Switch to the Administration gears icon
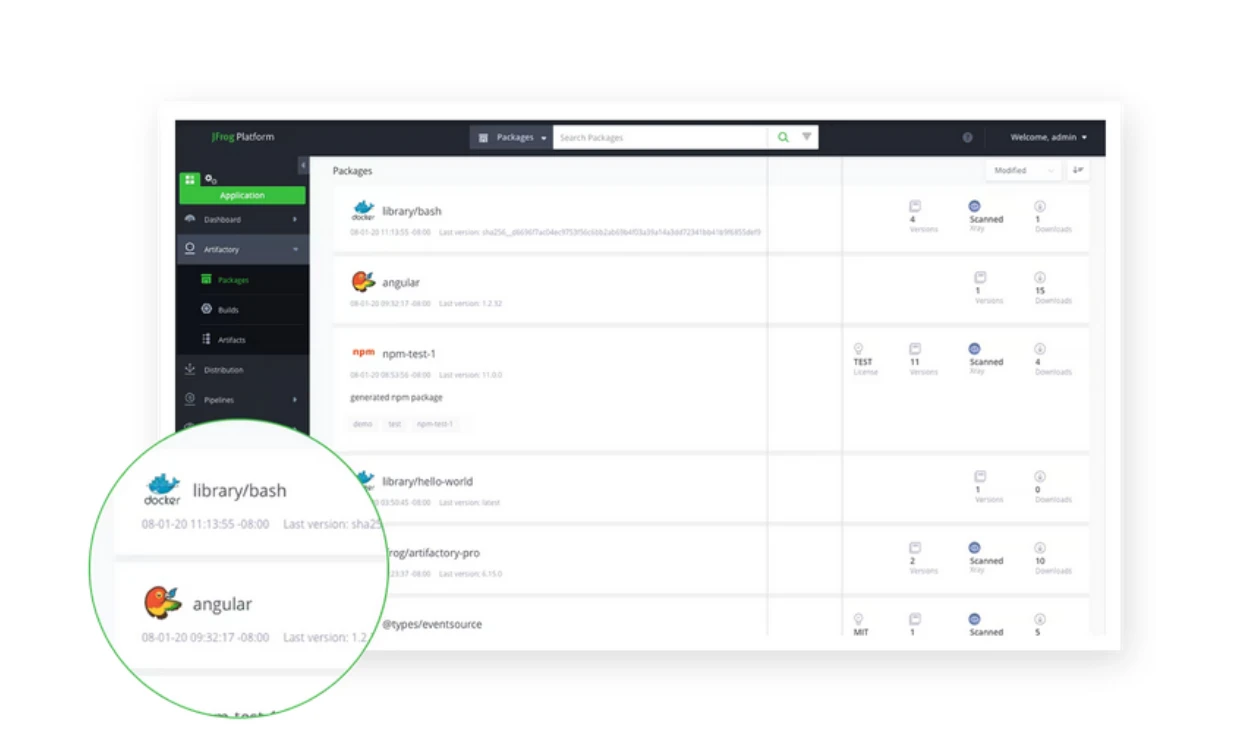Viewport: 1238px width, 752px height. click(211, 179)
